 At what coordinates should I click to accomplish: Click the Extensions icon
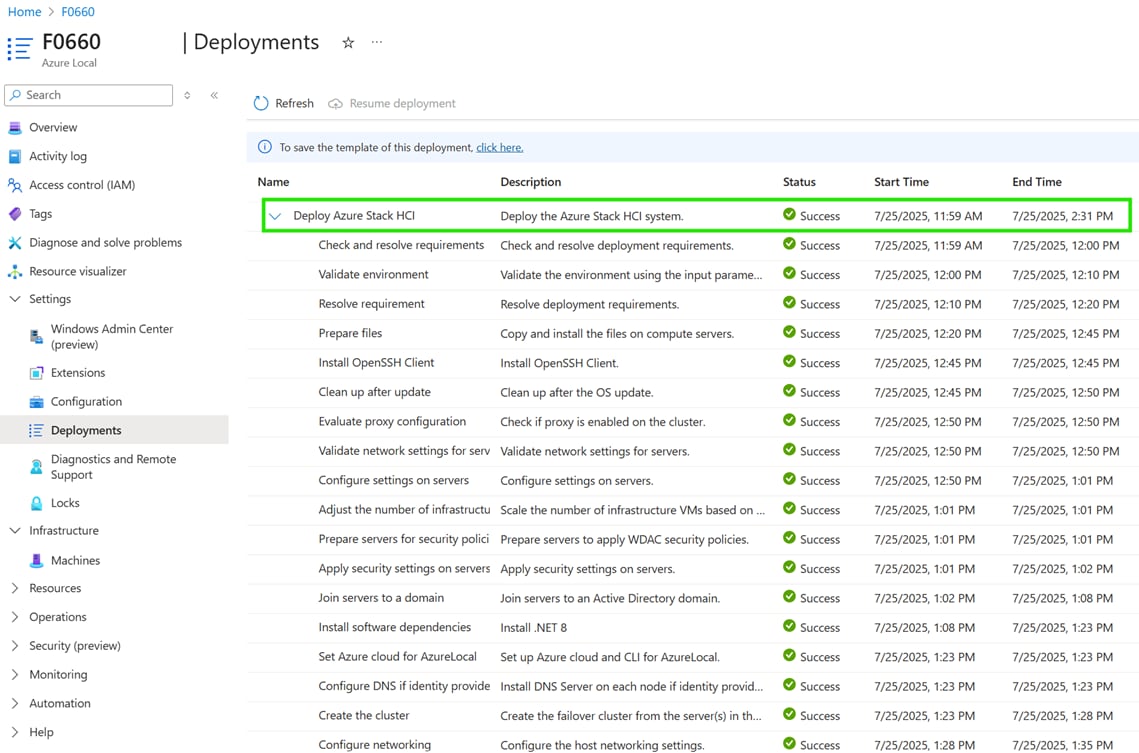(36, 373)
